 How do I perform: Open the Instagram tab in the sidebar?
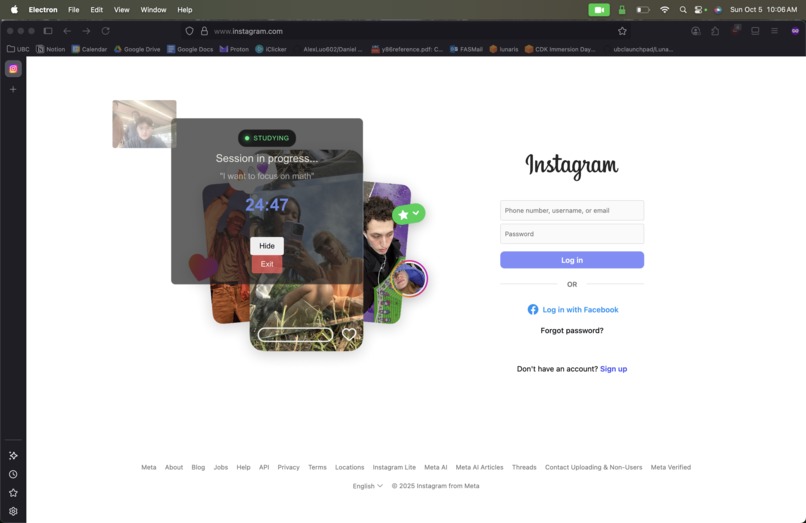click(13, 69)
